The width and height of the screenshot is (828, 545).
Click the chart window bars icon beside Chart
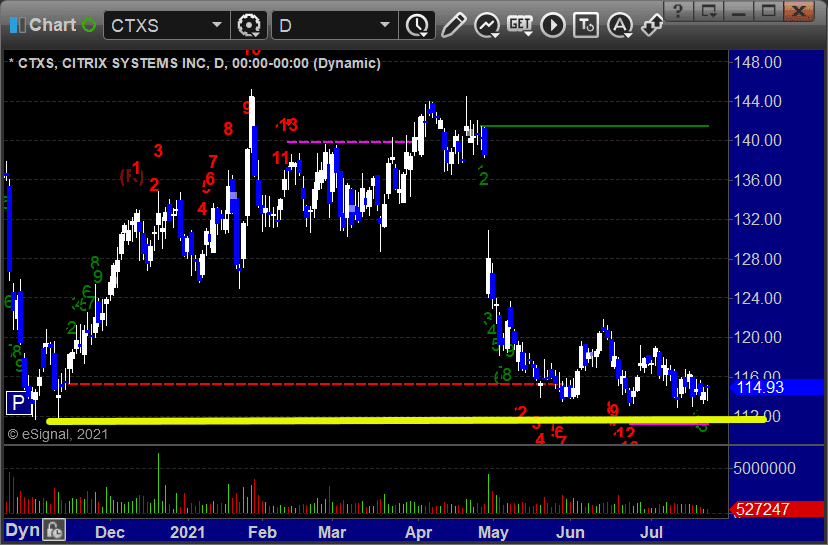pos(17,25)
